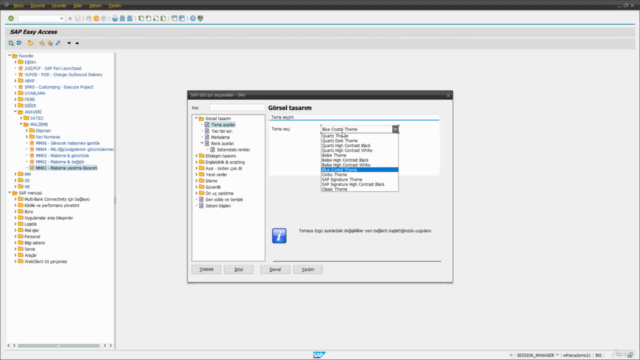
Task: Click the Yardım button in options dialog
Action: click(x=308, y=269)
